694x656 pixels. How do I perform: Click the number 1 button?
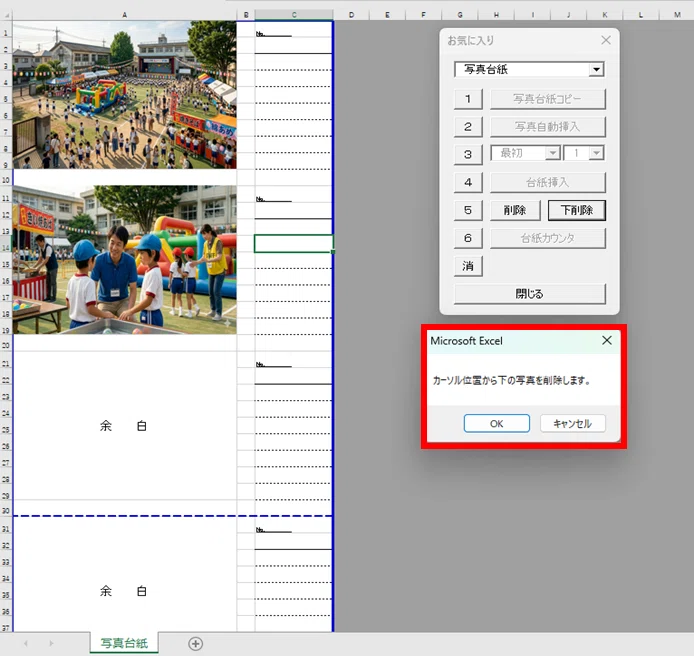[468, 99]
